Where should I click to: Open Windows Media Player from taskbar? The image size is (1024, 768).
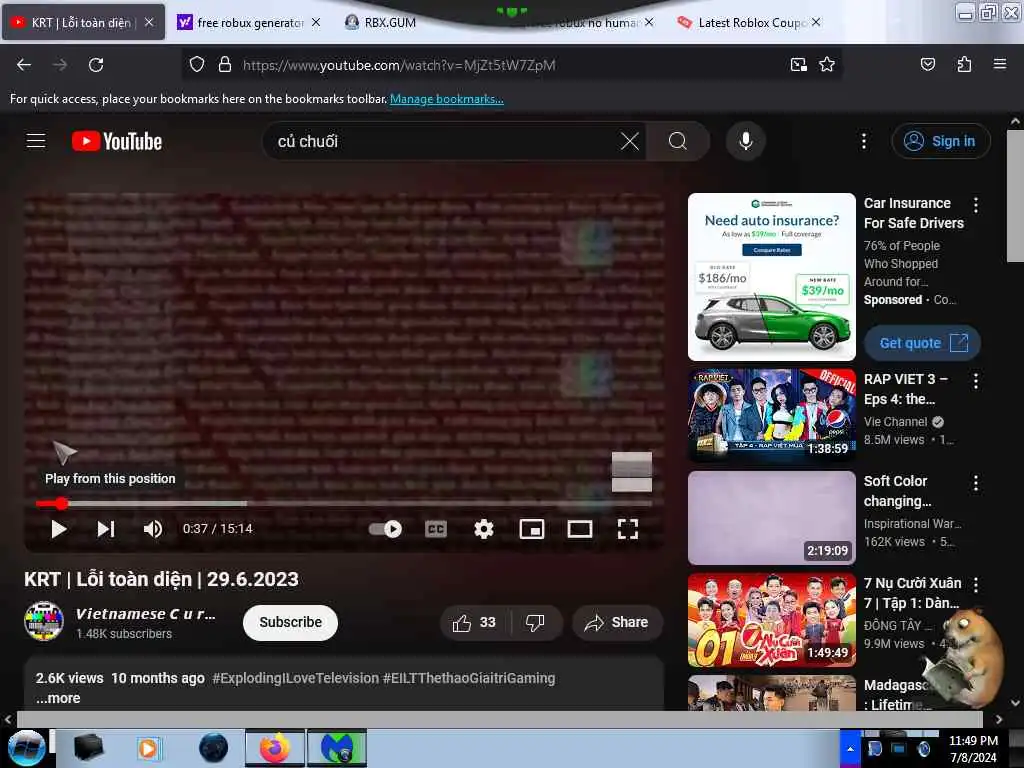pos(148,748)
